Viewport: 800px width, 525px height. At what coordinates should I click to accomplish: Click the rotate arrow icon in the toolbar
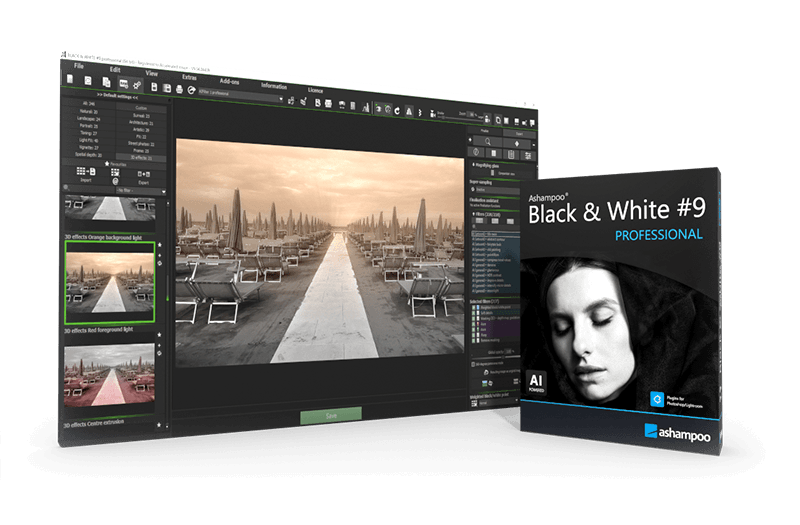pos(397,110)
